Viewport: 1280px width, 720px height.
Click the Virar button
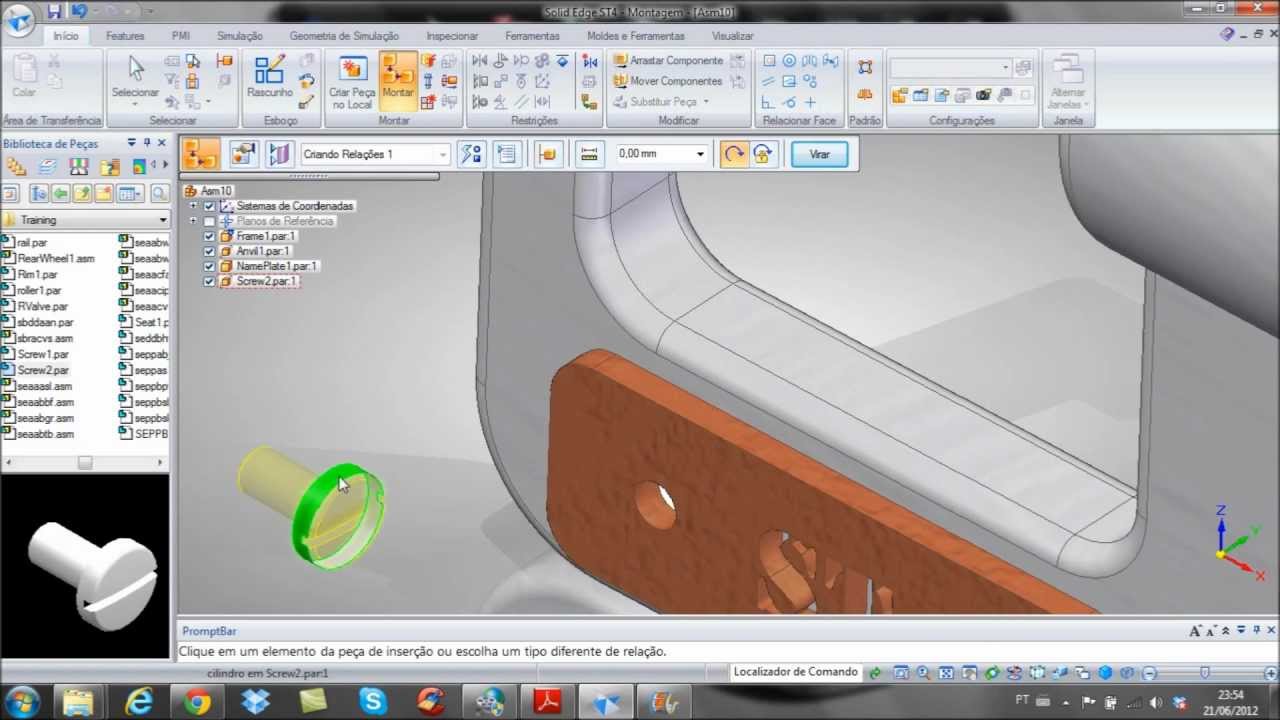pyautogui.click(x=820, y=154)
